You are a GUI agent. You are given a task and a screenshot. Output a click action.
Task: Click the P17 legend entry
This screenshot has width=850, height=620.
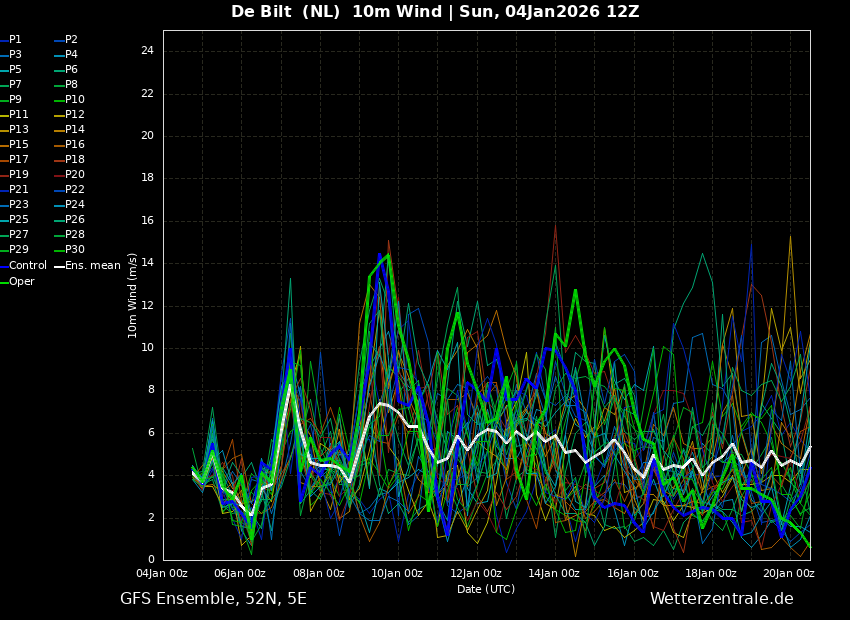(14, 159)
